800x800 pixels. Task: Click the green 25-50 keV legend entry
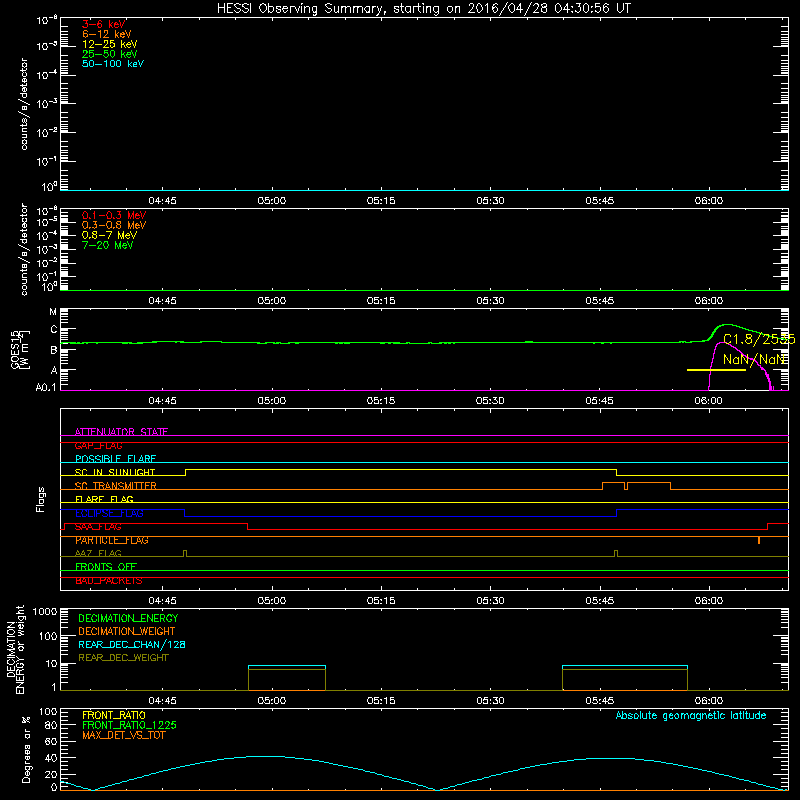click(x=110, y=54)
